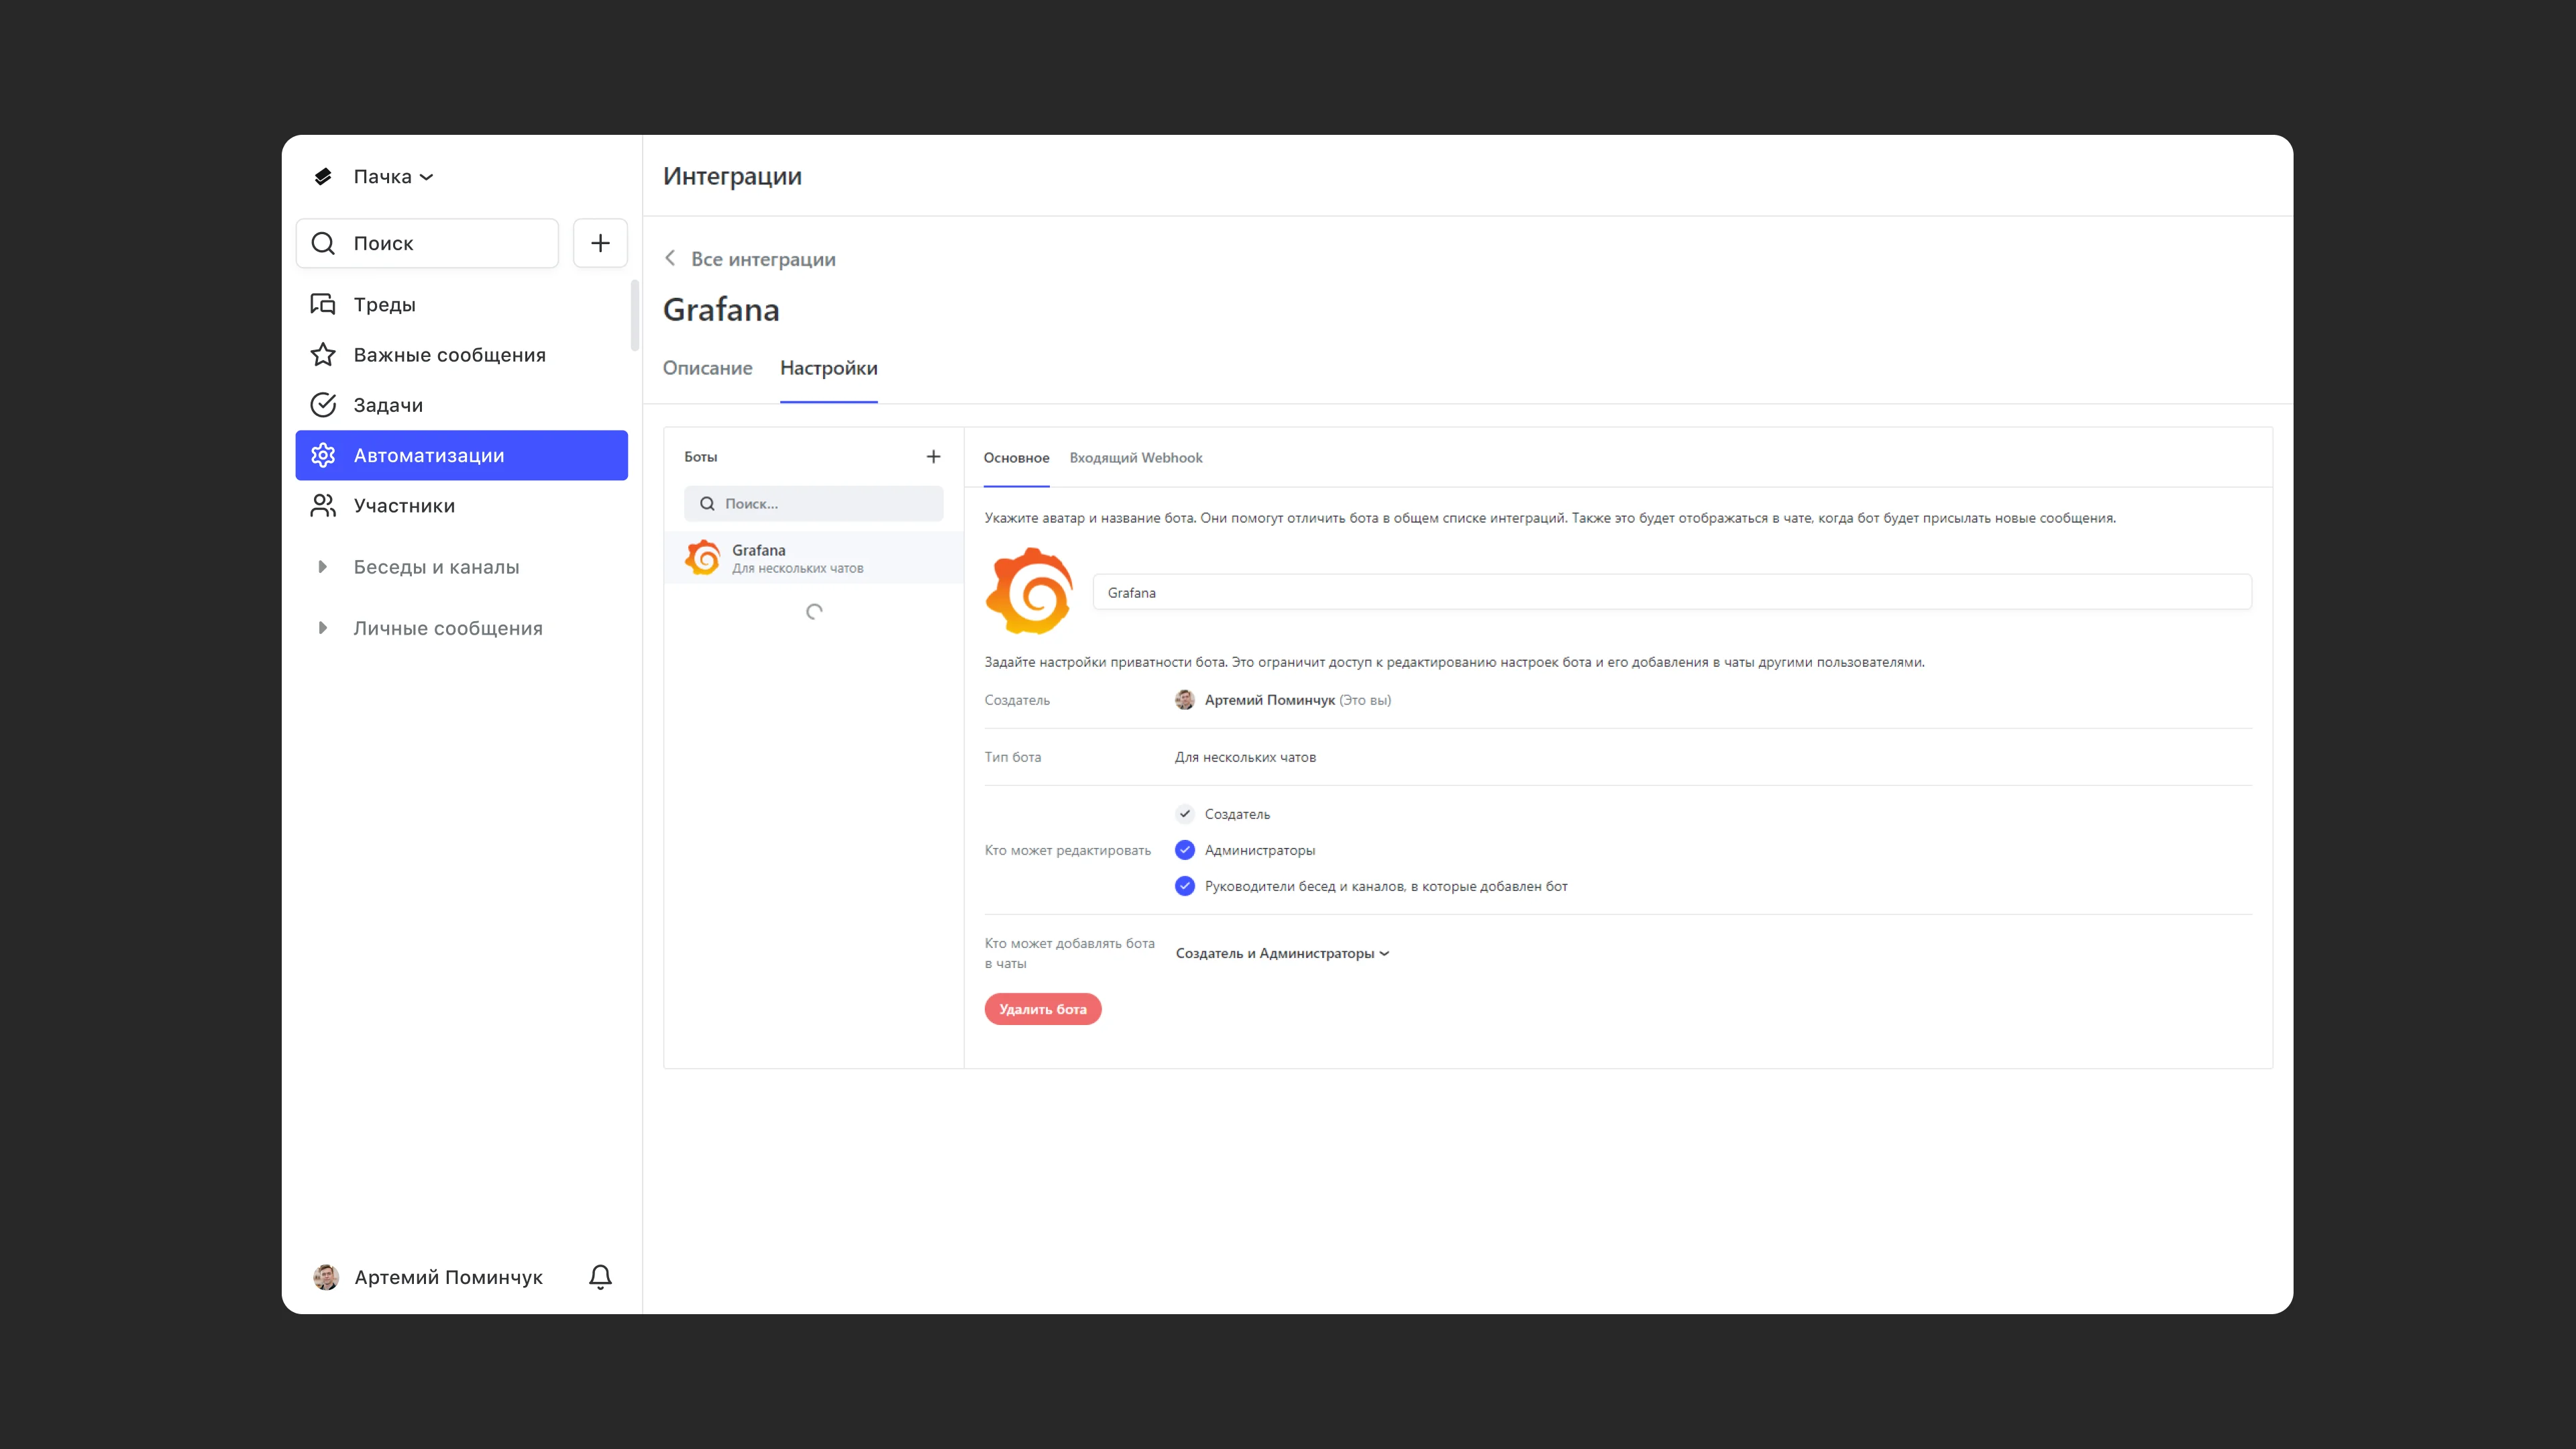Click the Создатель checkbox
Image resolution: width=2576 pixels, height=1449 pixels.
[x=1185, y=814]
